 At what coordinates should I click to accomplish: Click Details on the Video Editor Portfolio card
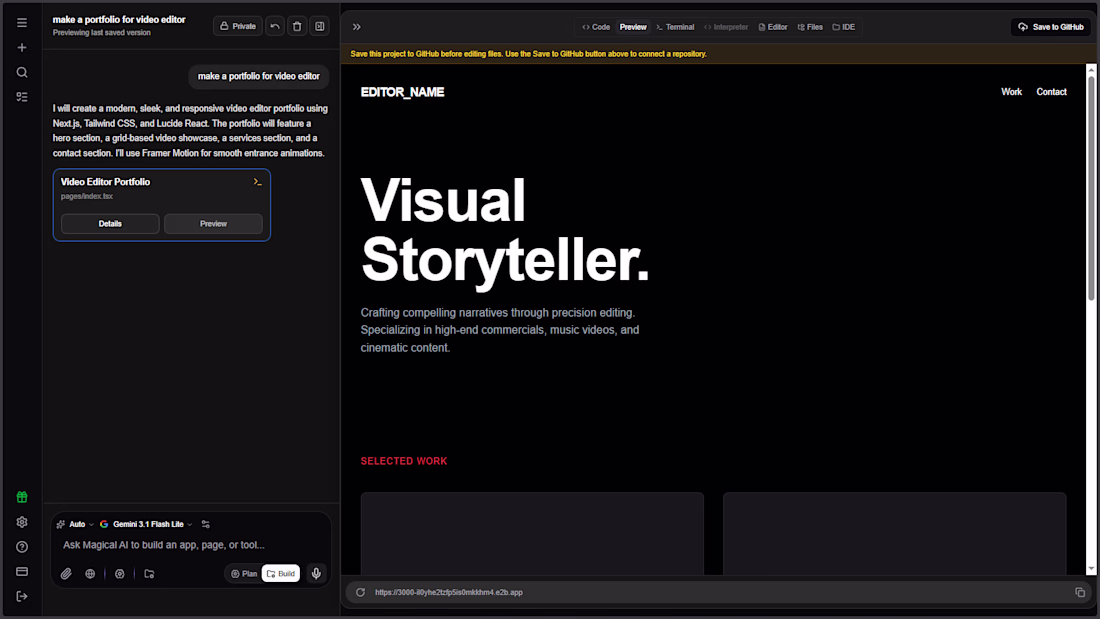(110, 224)
